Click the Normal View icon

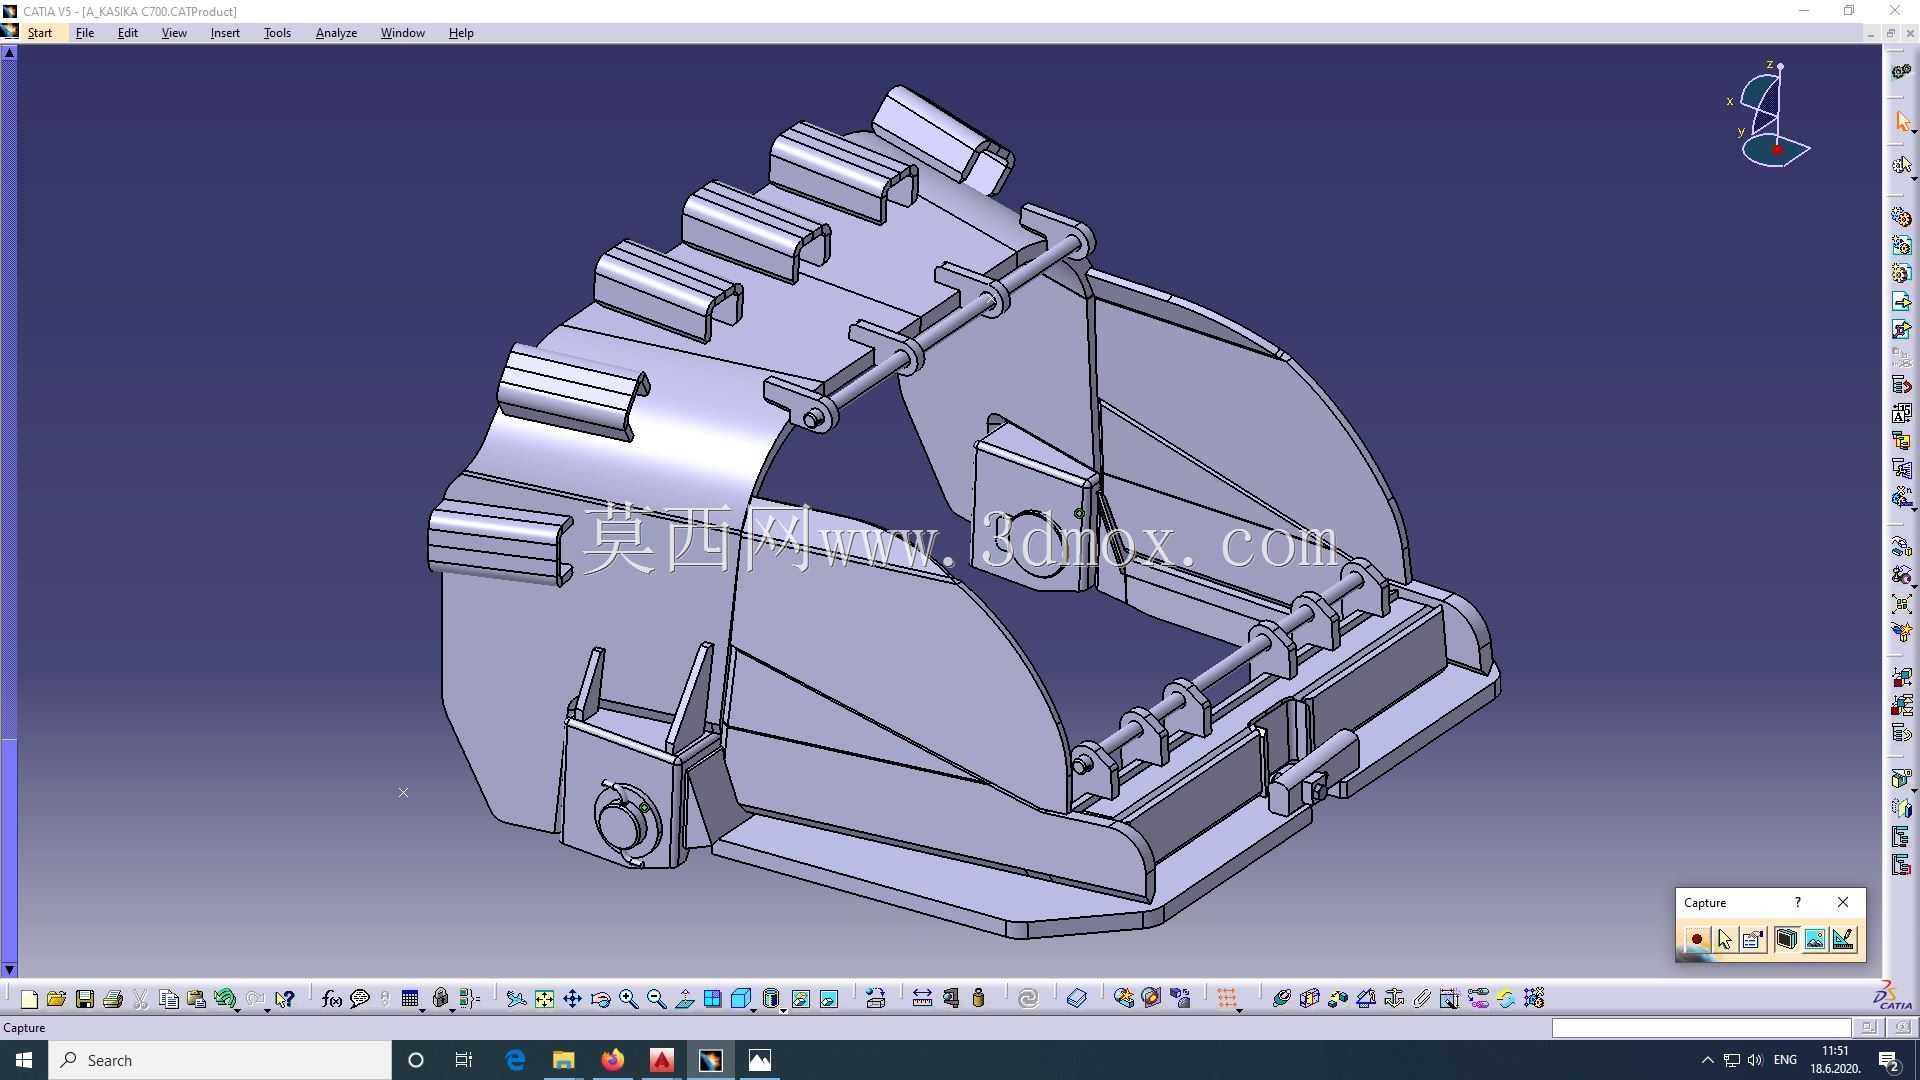pyautogui.click(x=684, y=998)
